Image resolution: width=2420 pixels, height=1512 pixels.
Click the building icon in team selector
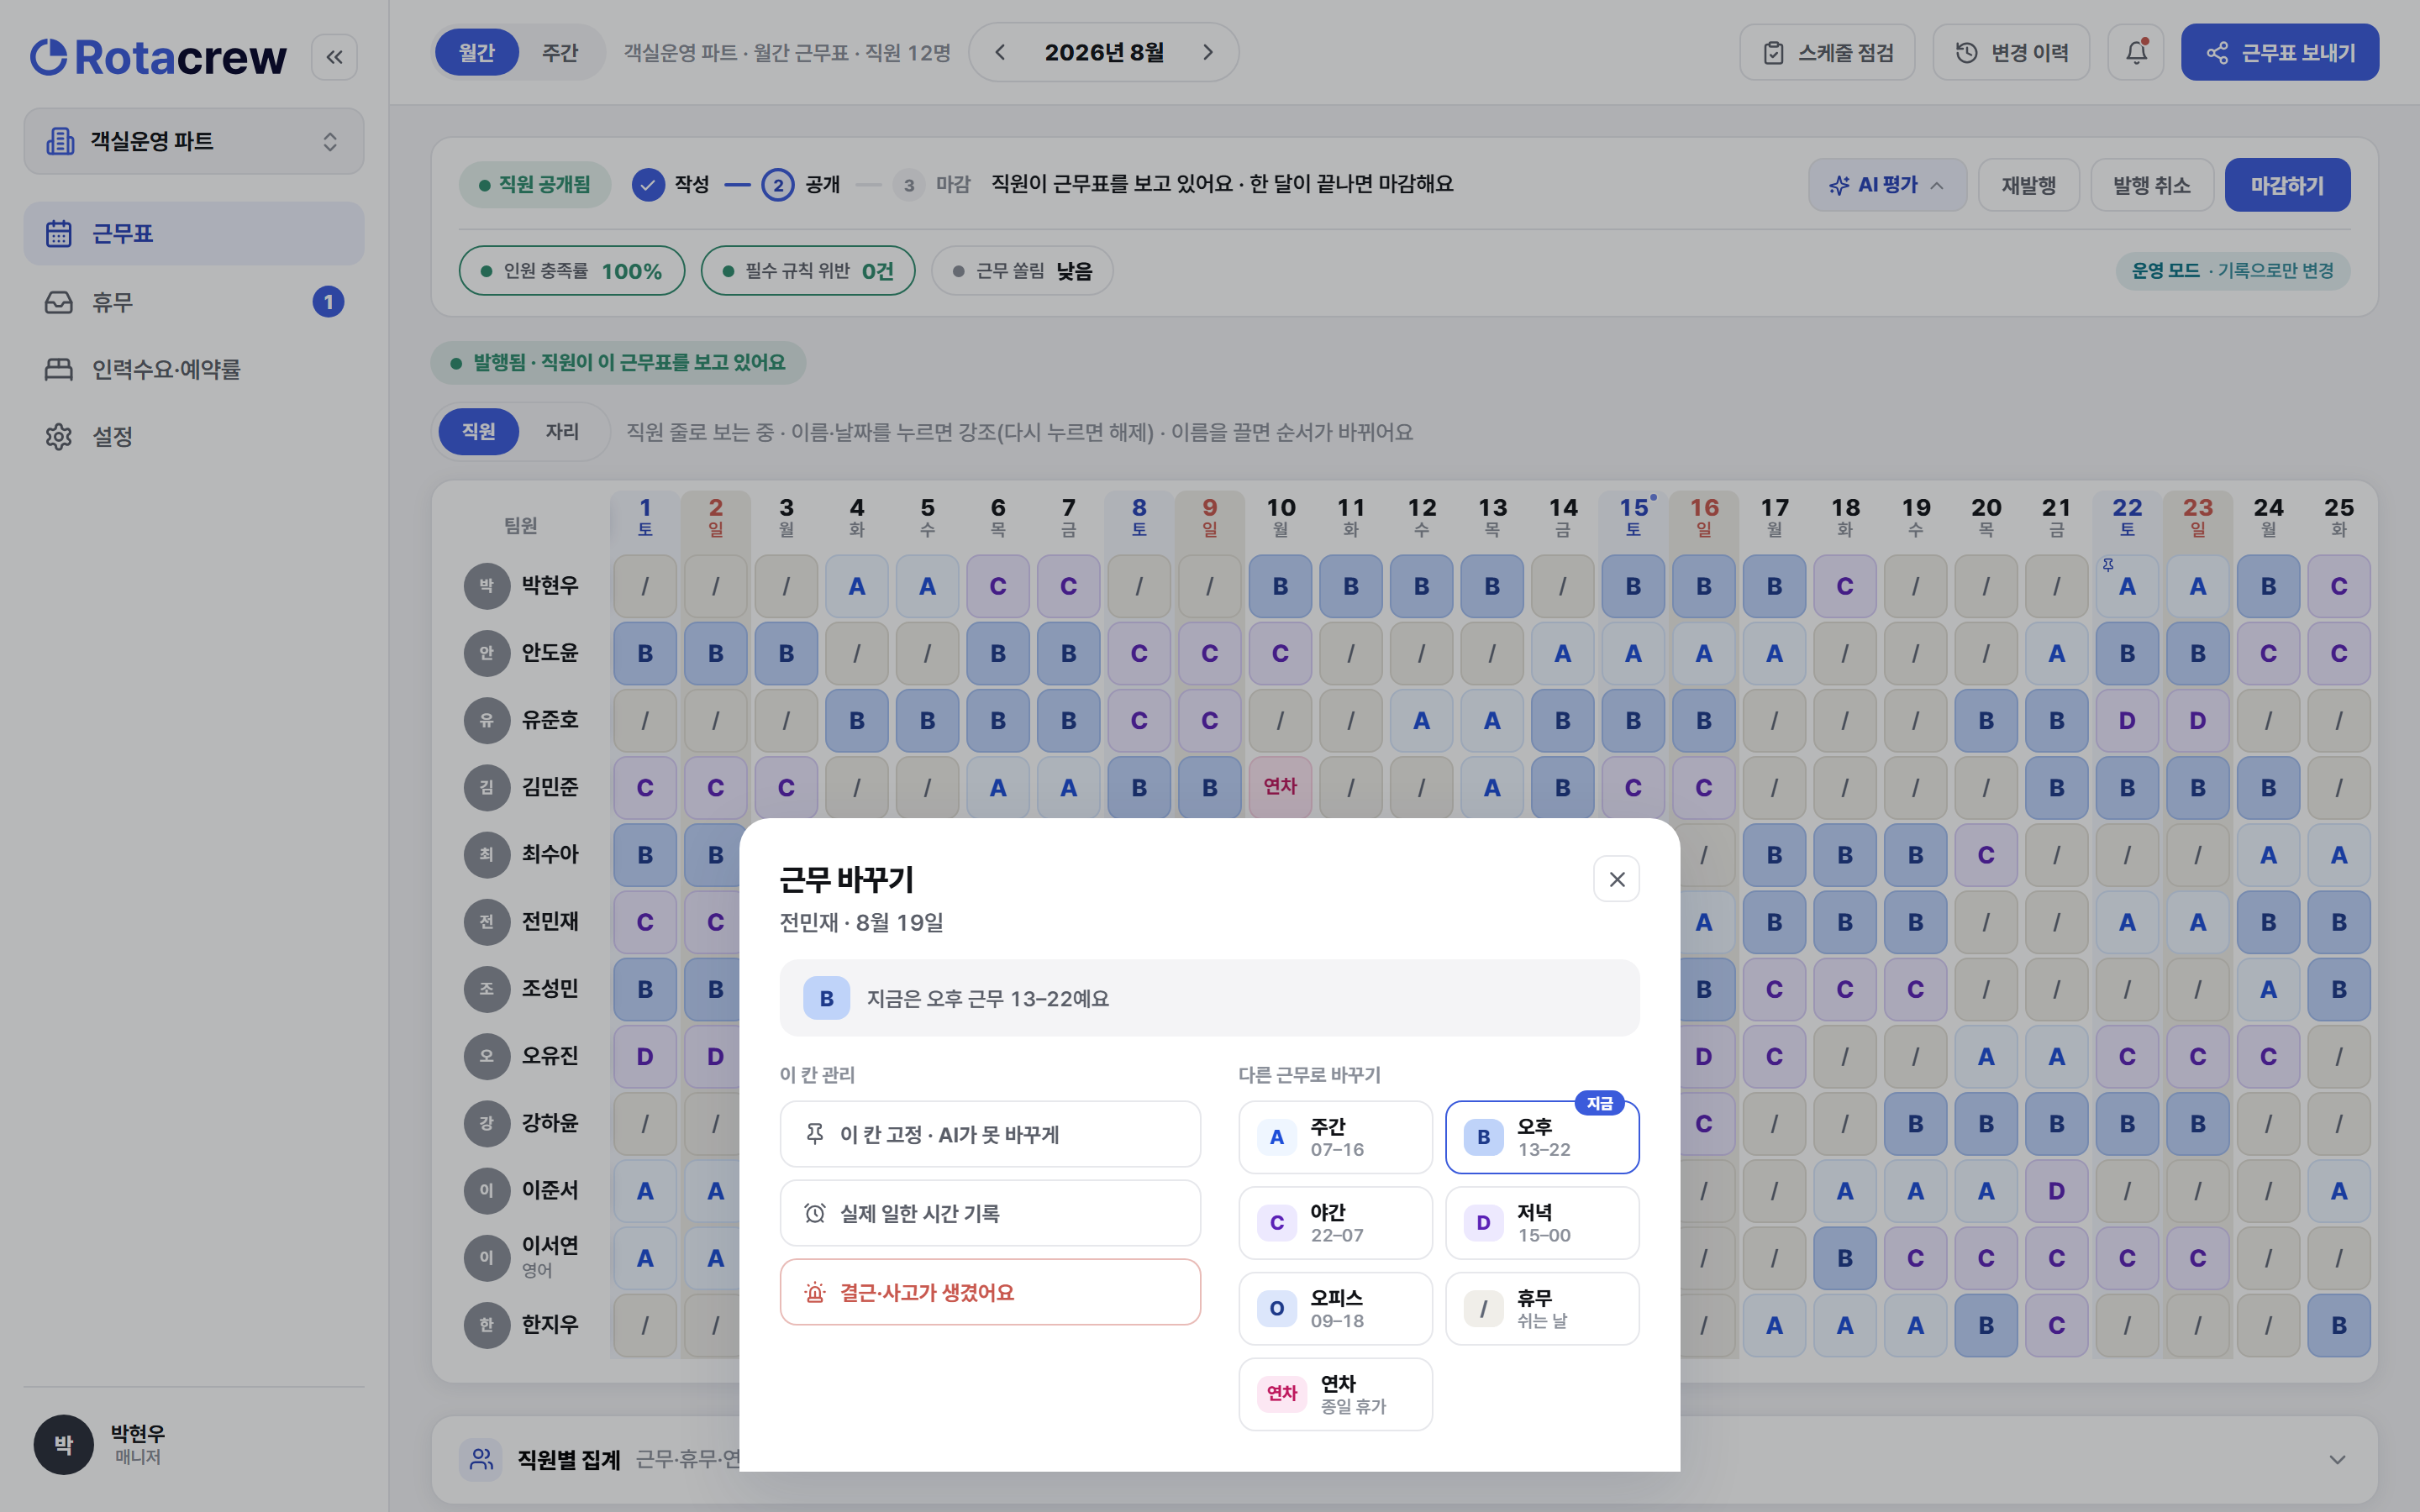61,141
